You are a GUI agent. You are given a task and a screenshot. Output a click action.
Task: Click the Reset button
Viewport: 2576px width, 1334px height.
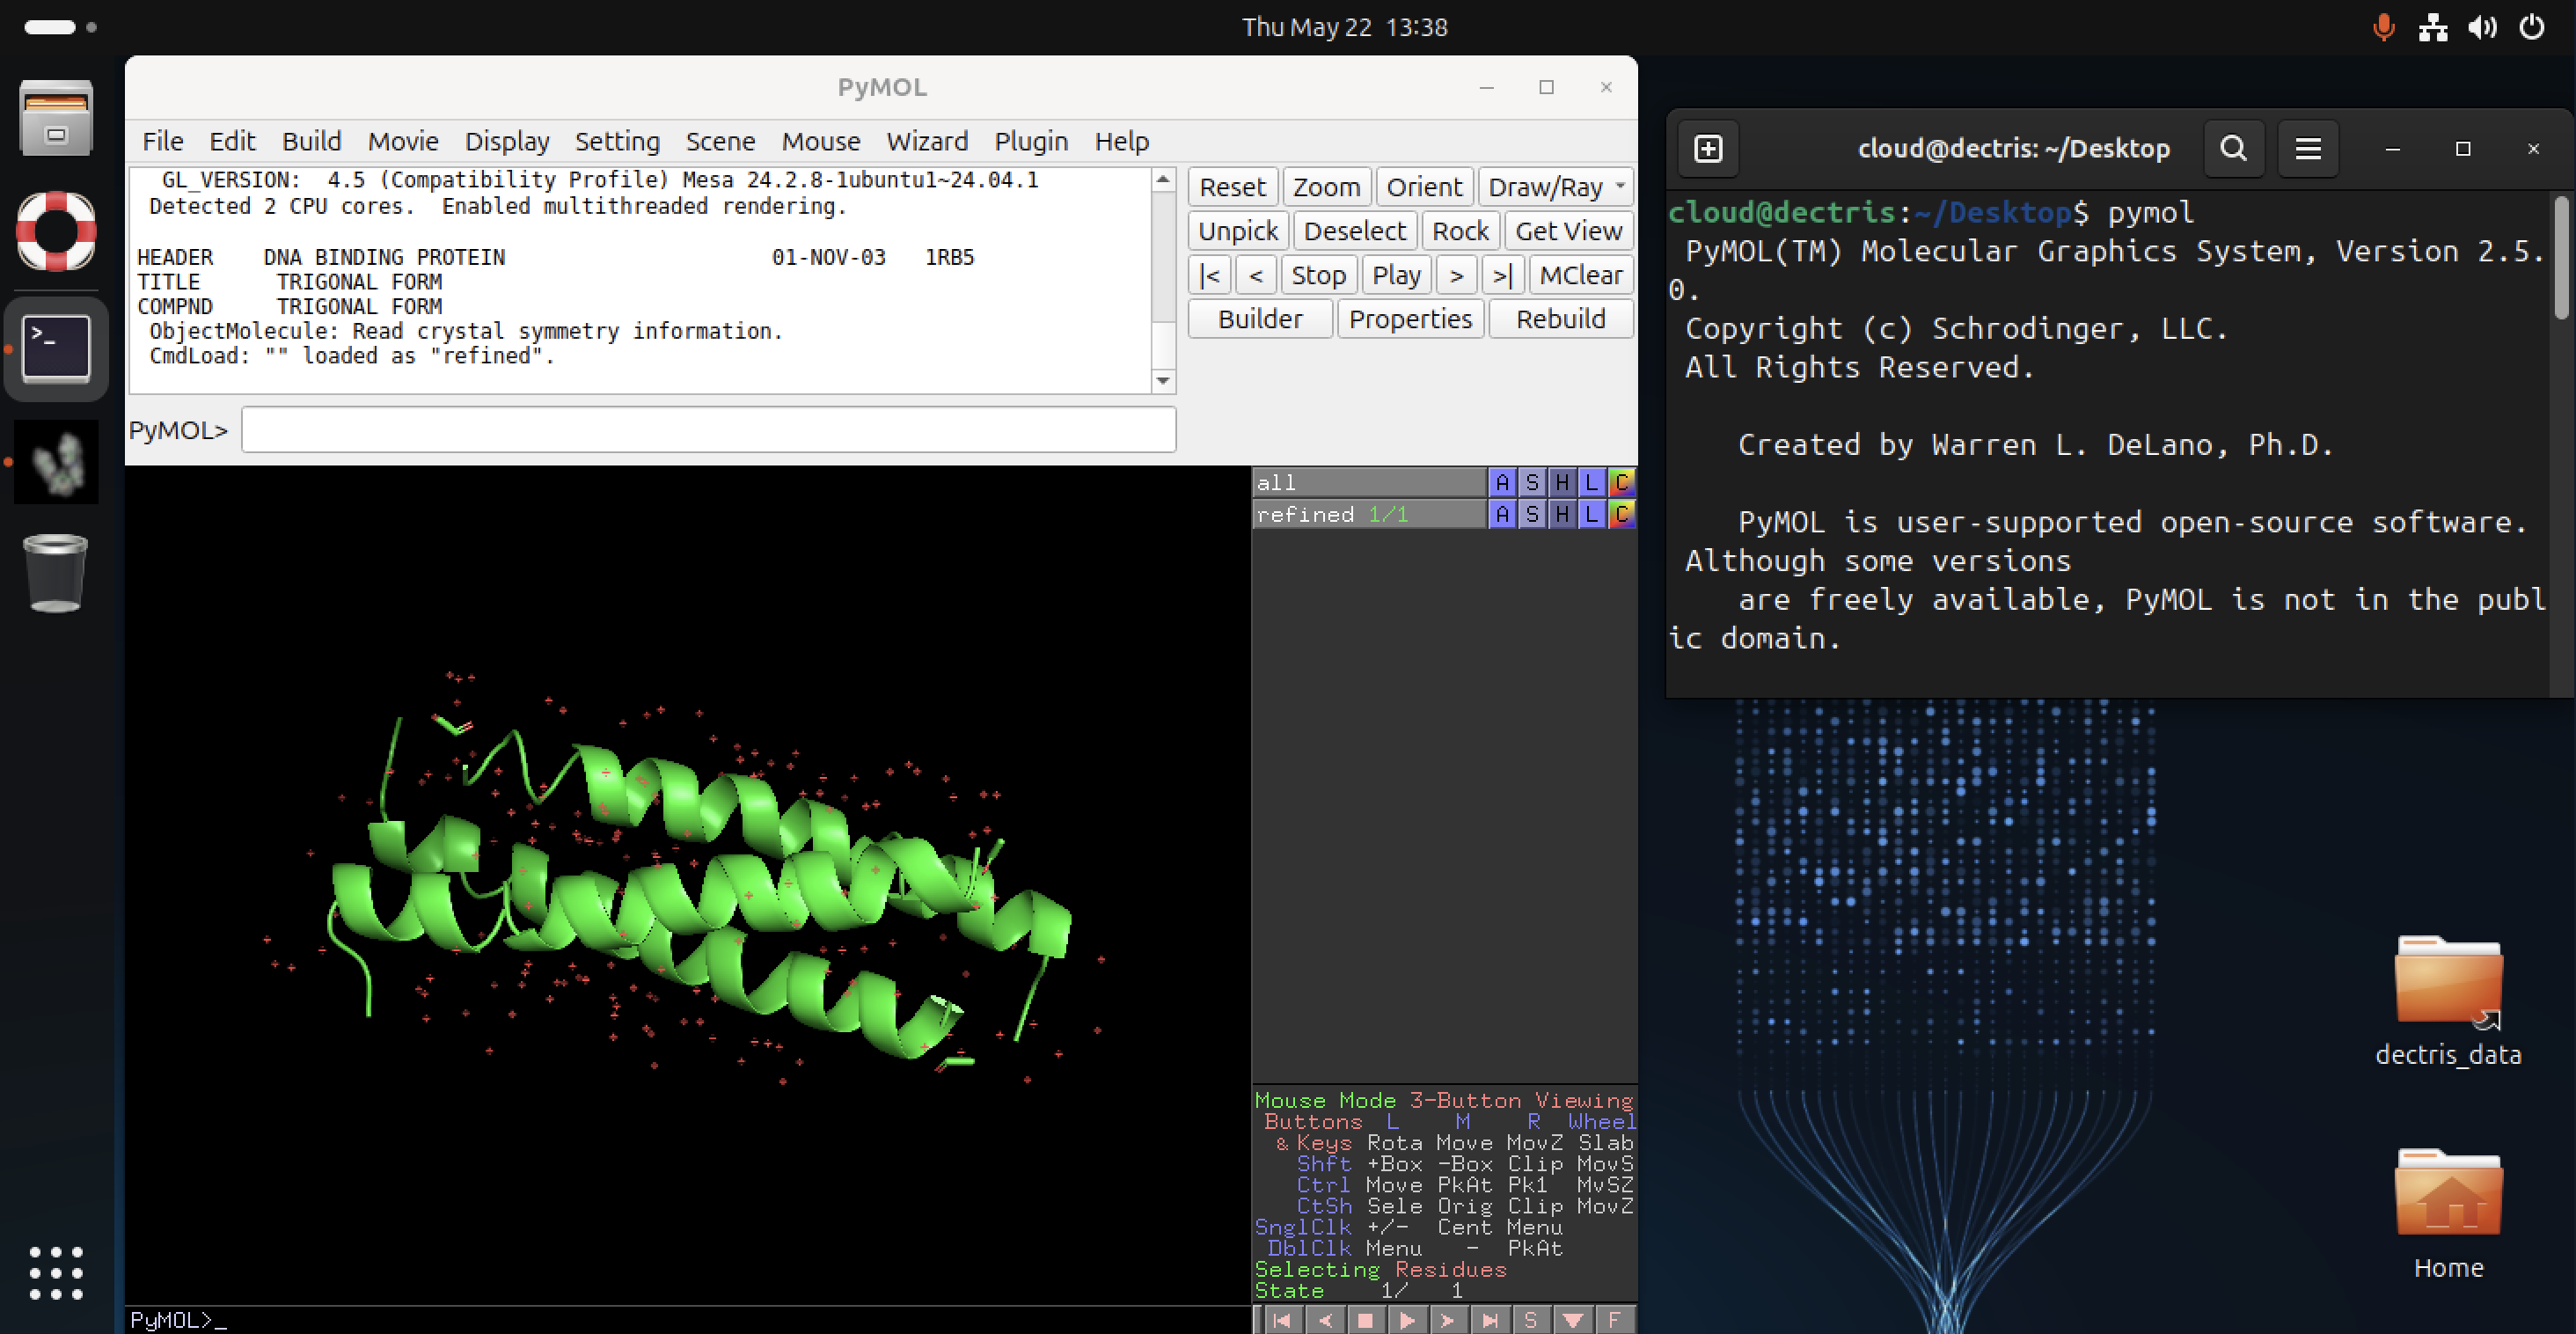click(1232, 187)
